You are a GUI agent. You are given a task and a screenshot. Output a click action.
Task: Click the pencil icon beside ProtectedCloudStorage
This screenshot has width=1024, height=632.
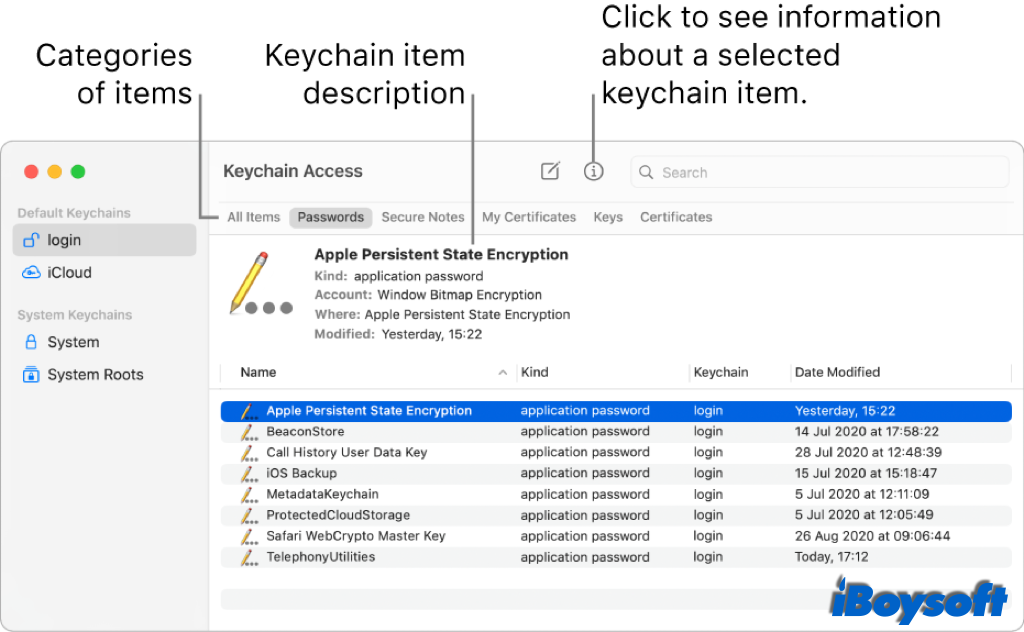coord(249,516)
